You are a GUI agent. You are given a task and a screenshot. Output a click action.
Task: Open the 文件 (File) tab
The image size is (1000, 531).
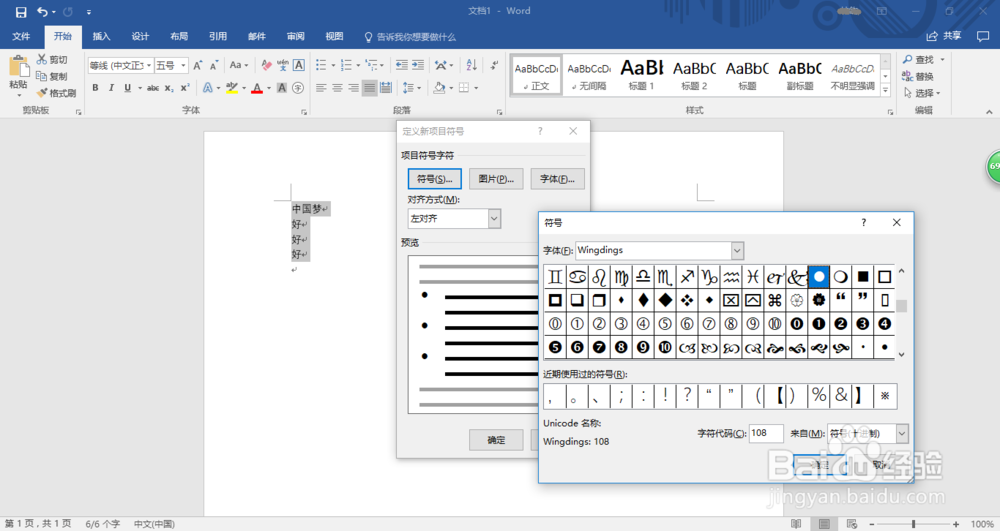[21, 36]
